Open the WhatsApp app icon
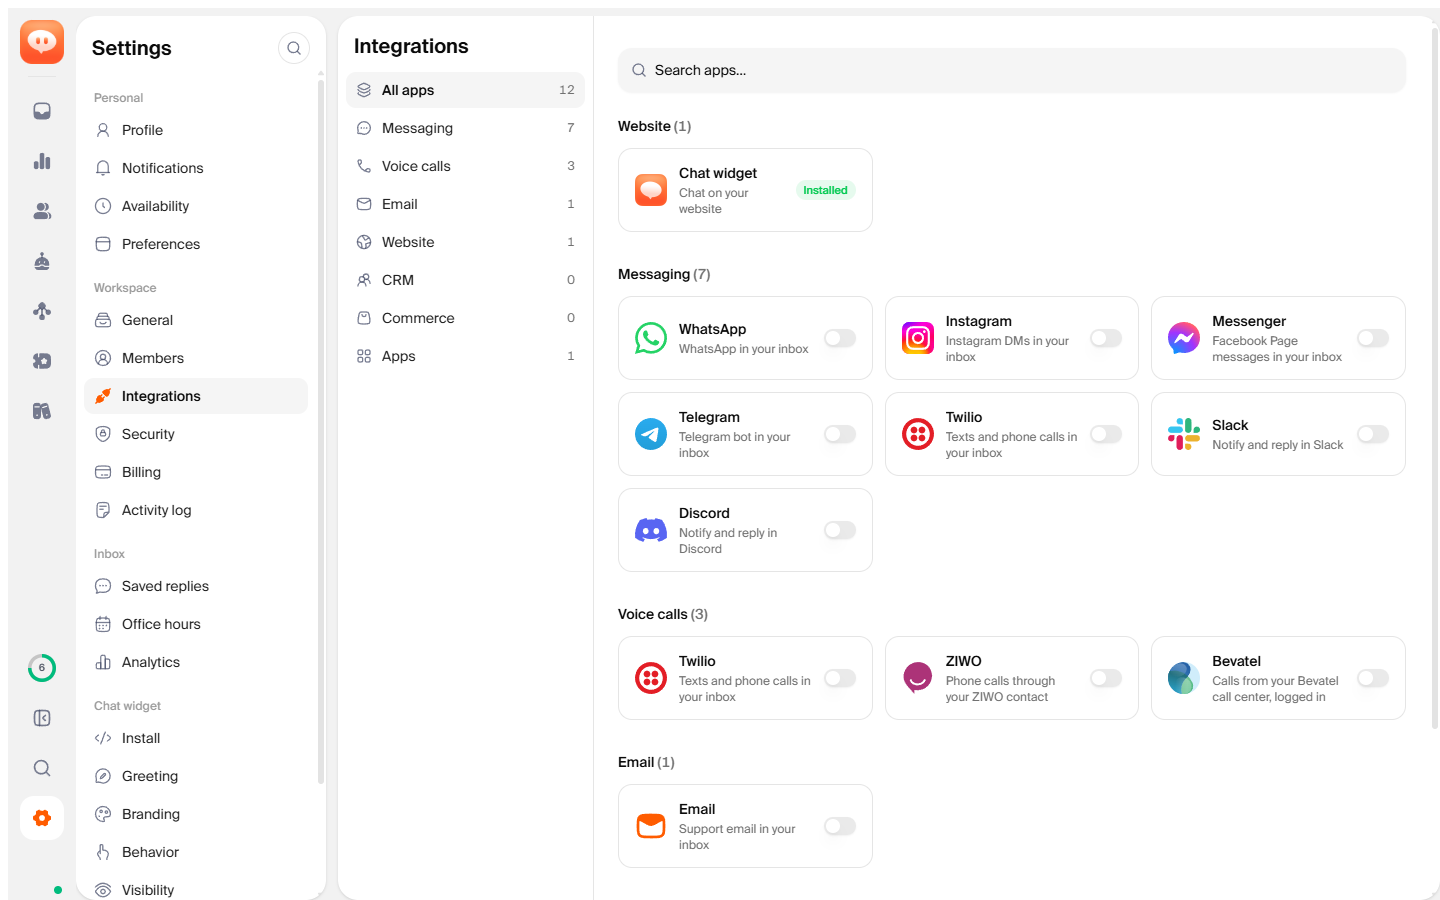1440x900 pixels. tap(651, 338)
